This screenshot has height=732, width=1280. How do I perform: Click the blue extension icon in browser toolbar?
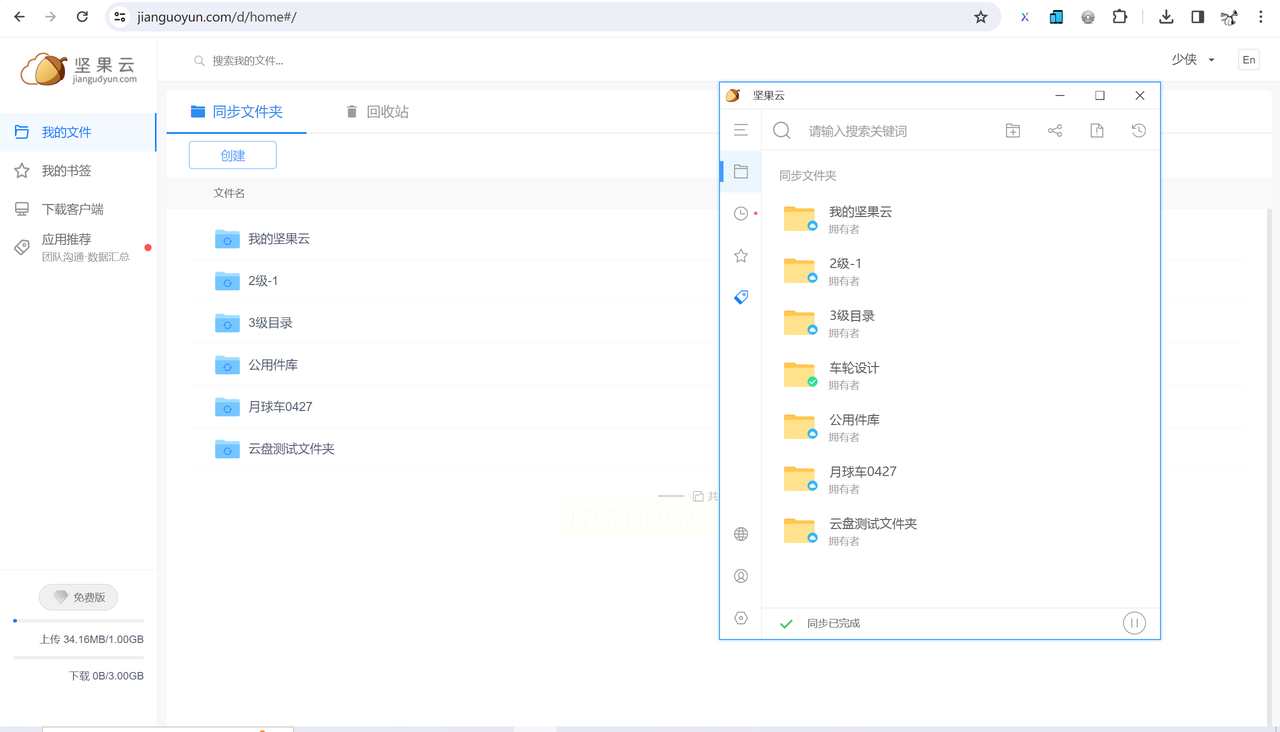(1056, 17)
